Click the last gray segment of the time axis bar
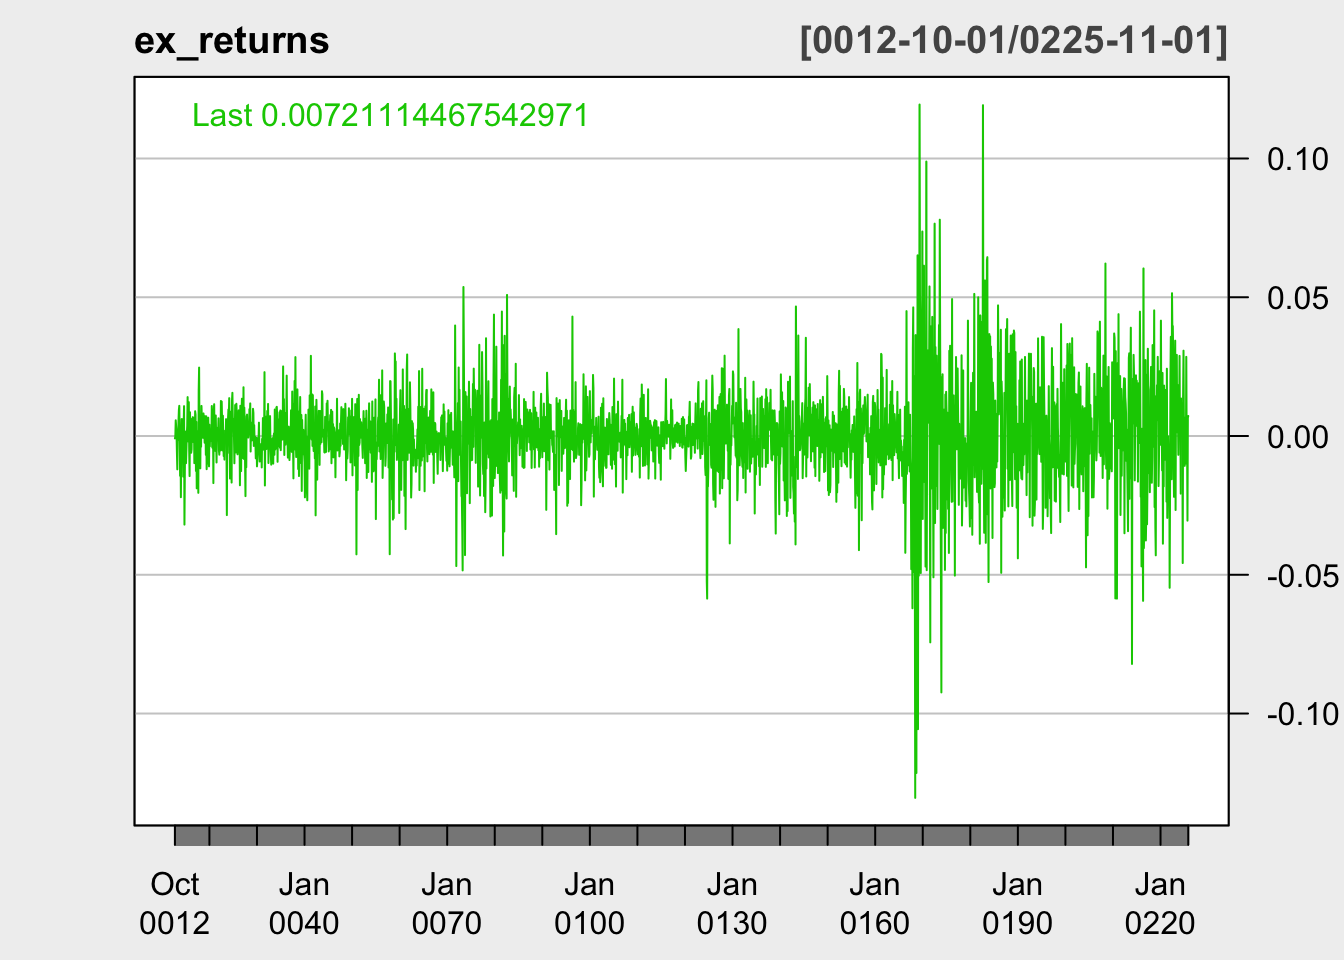Viewport: 1344px width, 960px height. pos(1174,836)
